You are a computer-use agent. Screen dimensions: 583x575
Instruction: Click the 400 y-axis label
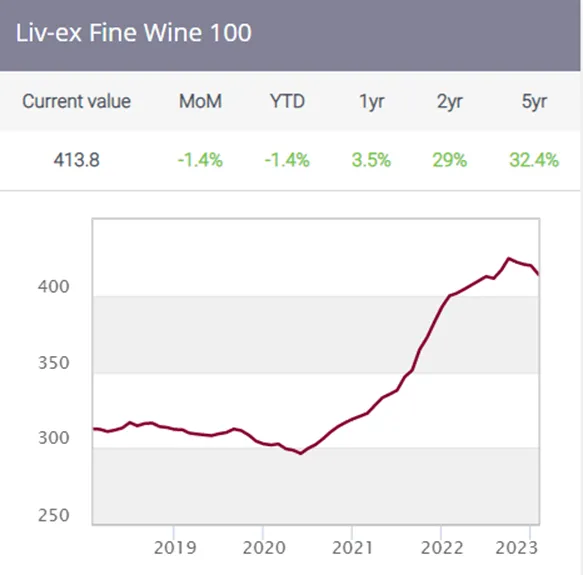click(x=54, y=287)
